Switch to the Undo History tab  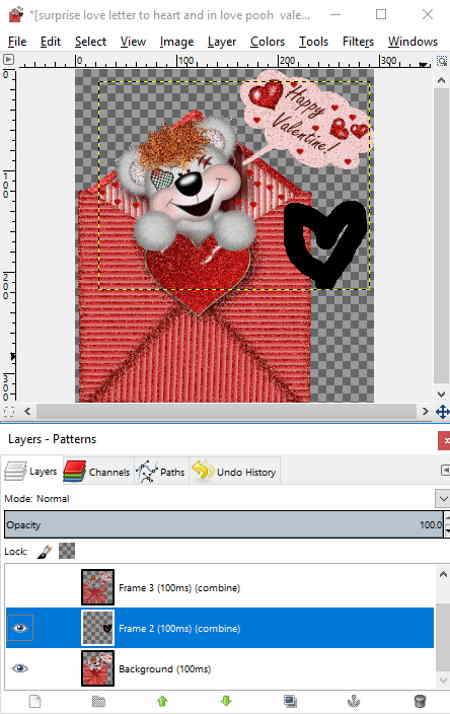pyautogui.click(x=234, y=471)
